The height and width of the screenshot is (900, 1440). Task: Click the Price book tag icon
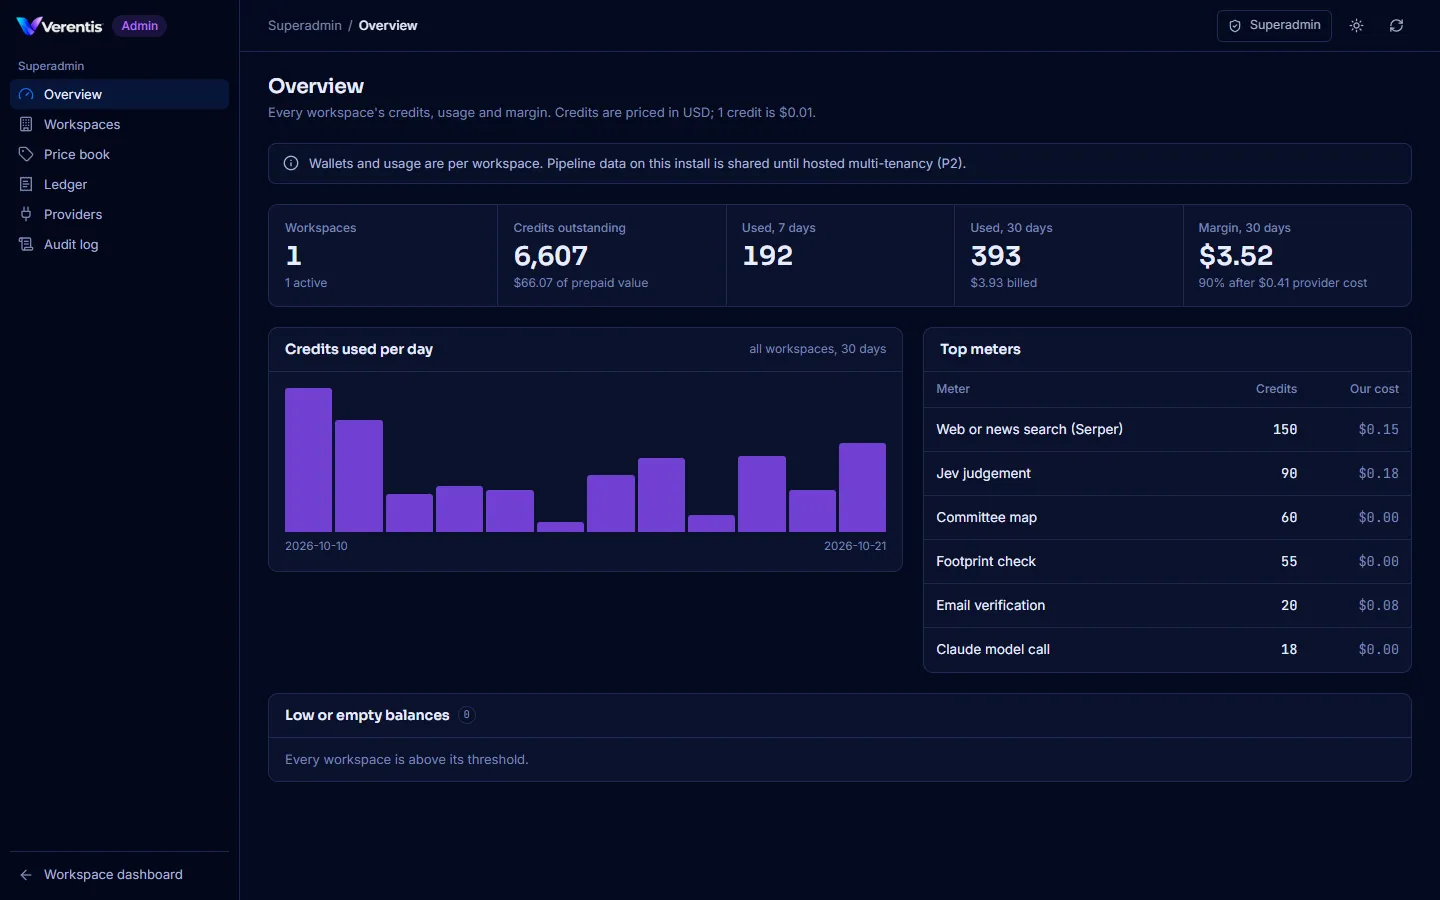[x=26, y=154]
